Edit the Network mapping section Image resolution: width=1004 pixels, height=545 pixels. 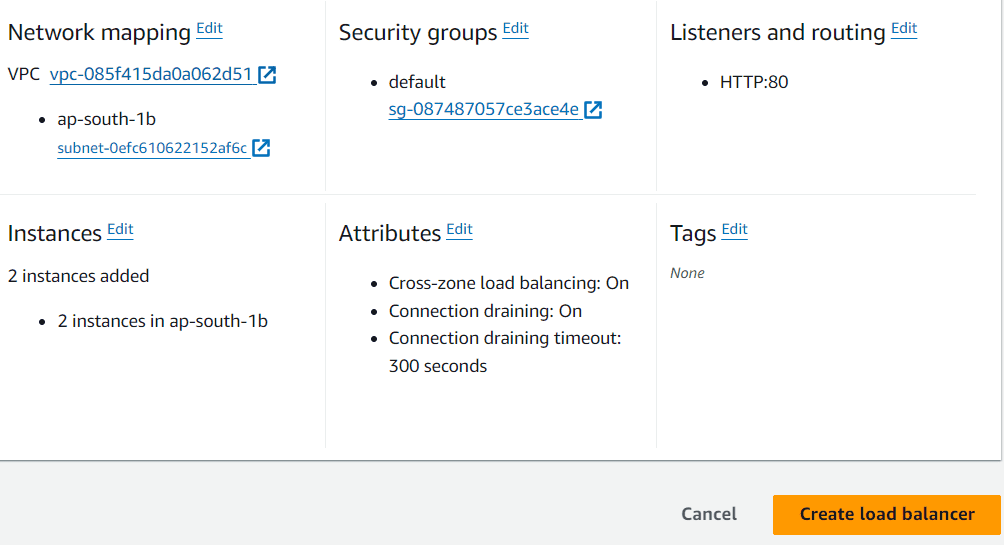[x=209, y=29]
